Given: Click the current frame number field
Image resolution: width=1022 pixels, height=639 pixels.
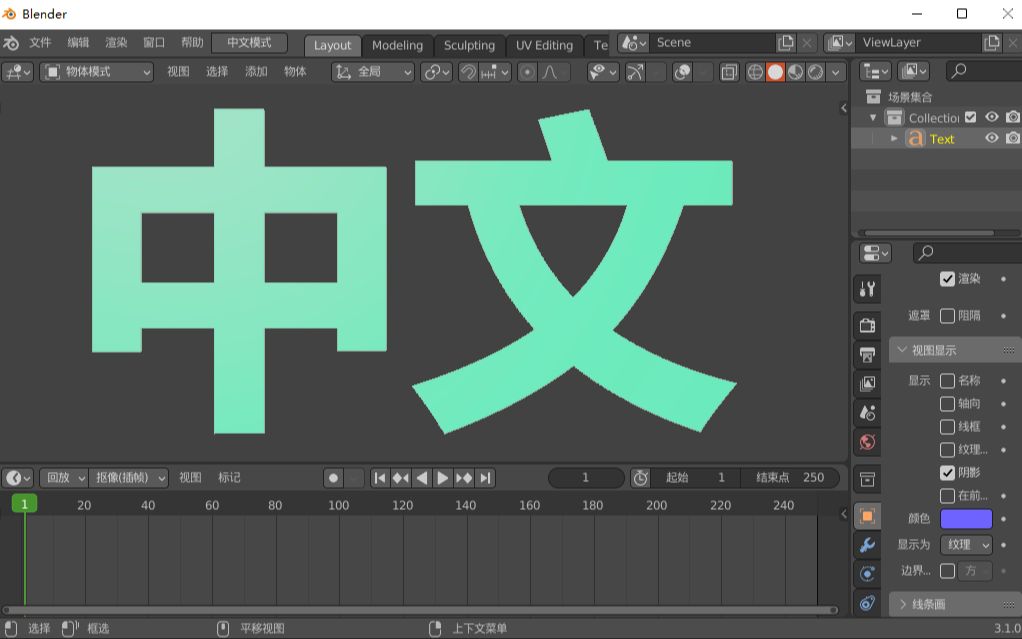Looking at the screenshot, I should click(x=586, y=478).
